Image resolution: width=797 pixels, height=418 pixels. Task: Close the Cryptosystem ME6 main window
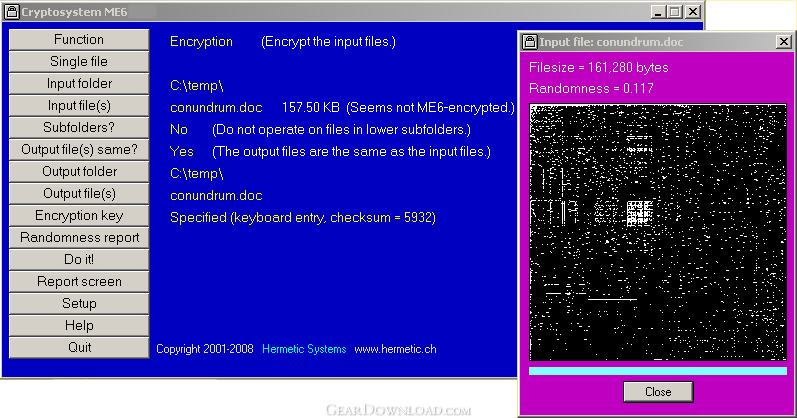point(693,12)
